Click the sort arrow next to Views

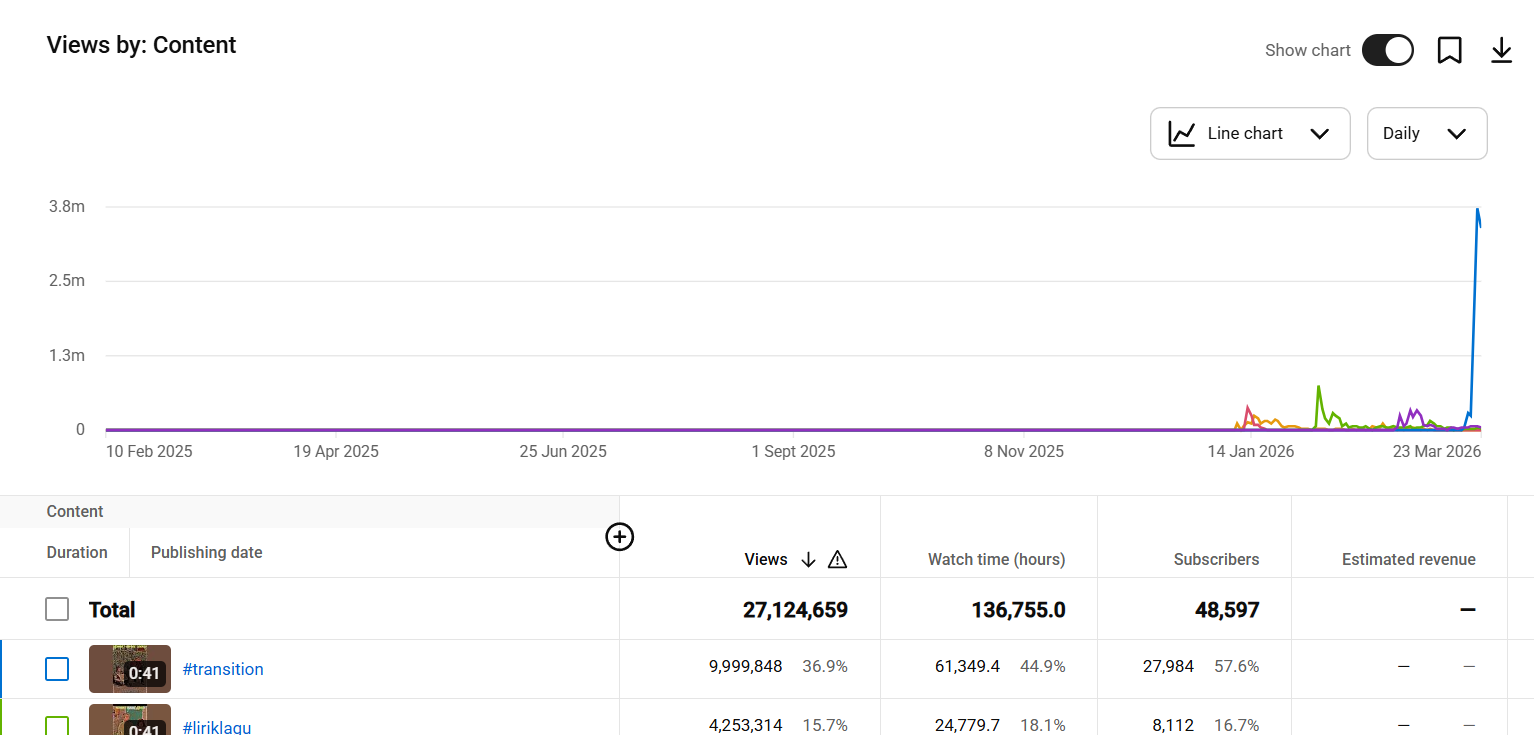click(809, 560)
